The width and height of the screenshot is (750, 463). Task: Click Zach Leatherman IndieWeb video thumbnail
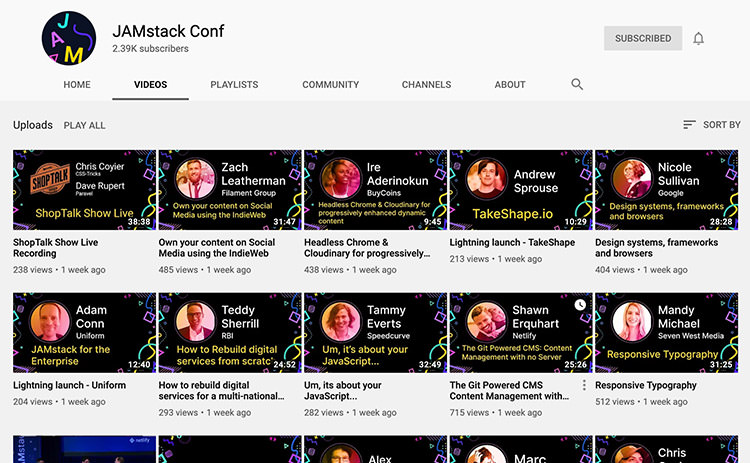click(229, 190)
